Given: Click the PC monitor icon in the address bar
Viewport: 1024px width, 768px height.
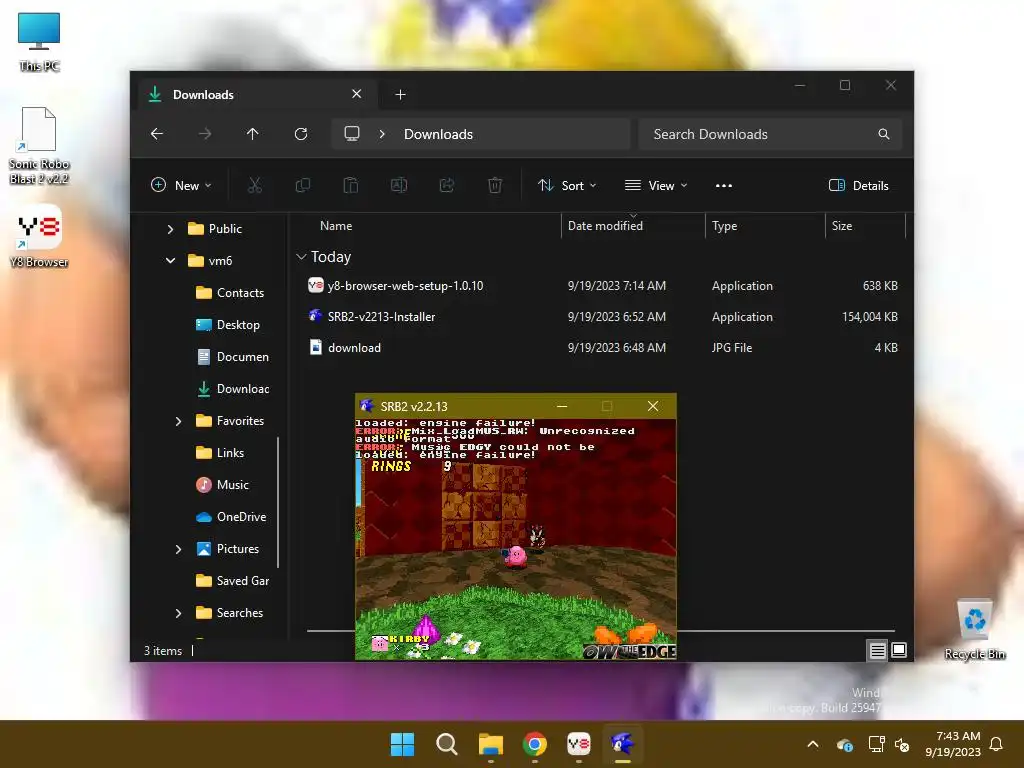Looking at the screenshot, I should point(352,134).
